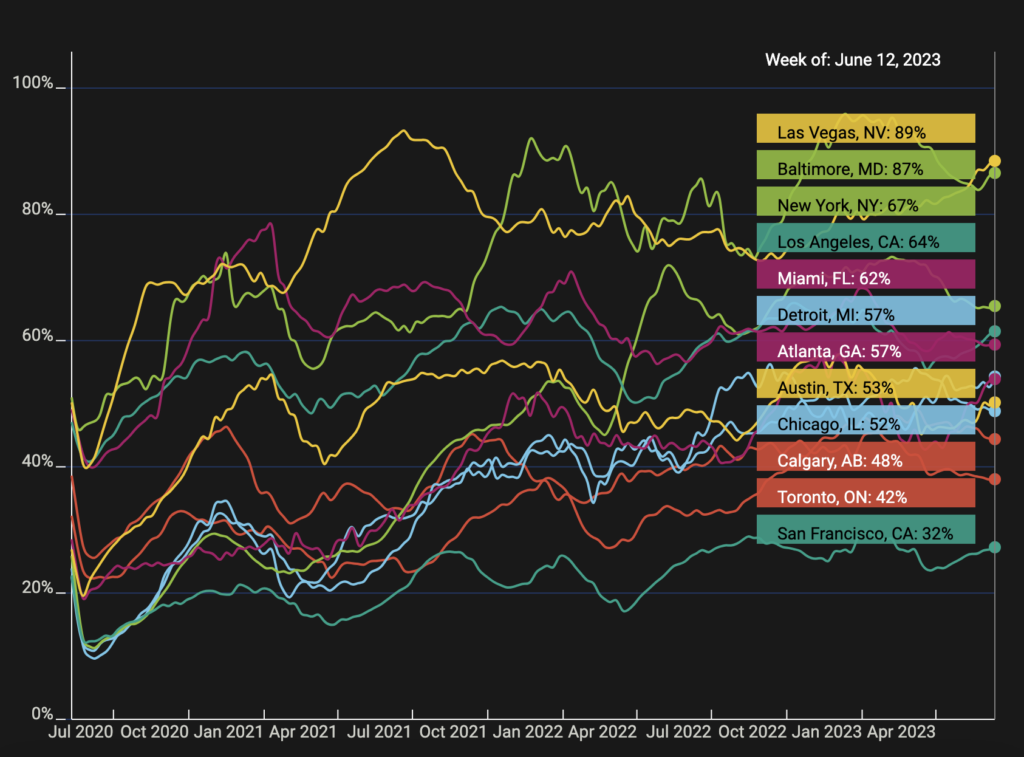This screenshot has height=757, width=1024.
Task: Click the Jul 2020 x-axis label
Action: click(x=72, y=732)
